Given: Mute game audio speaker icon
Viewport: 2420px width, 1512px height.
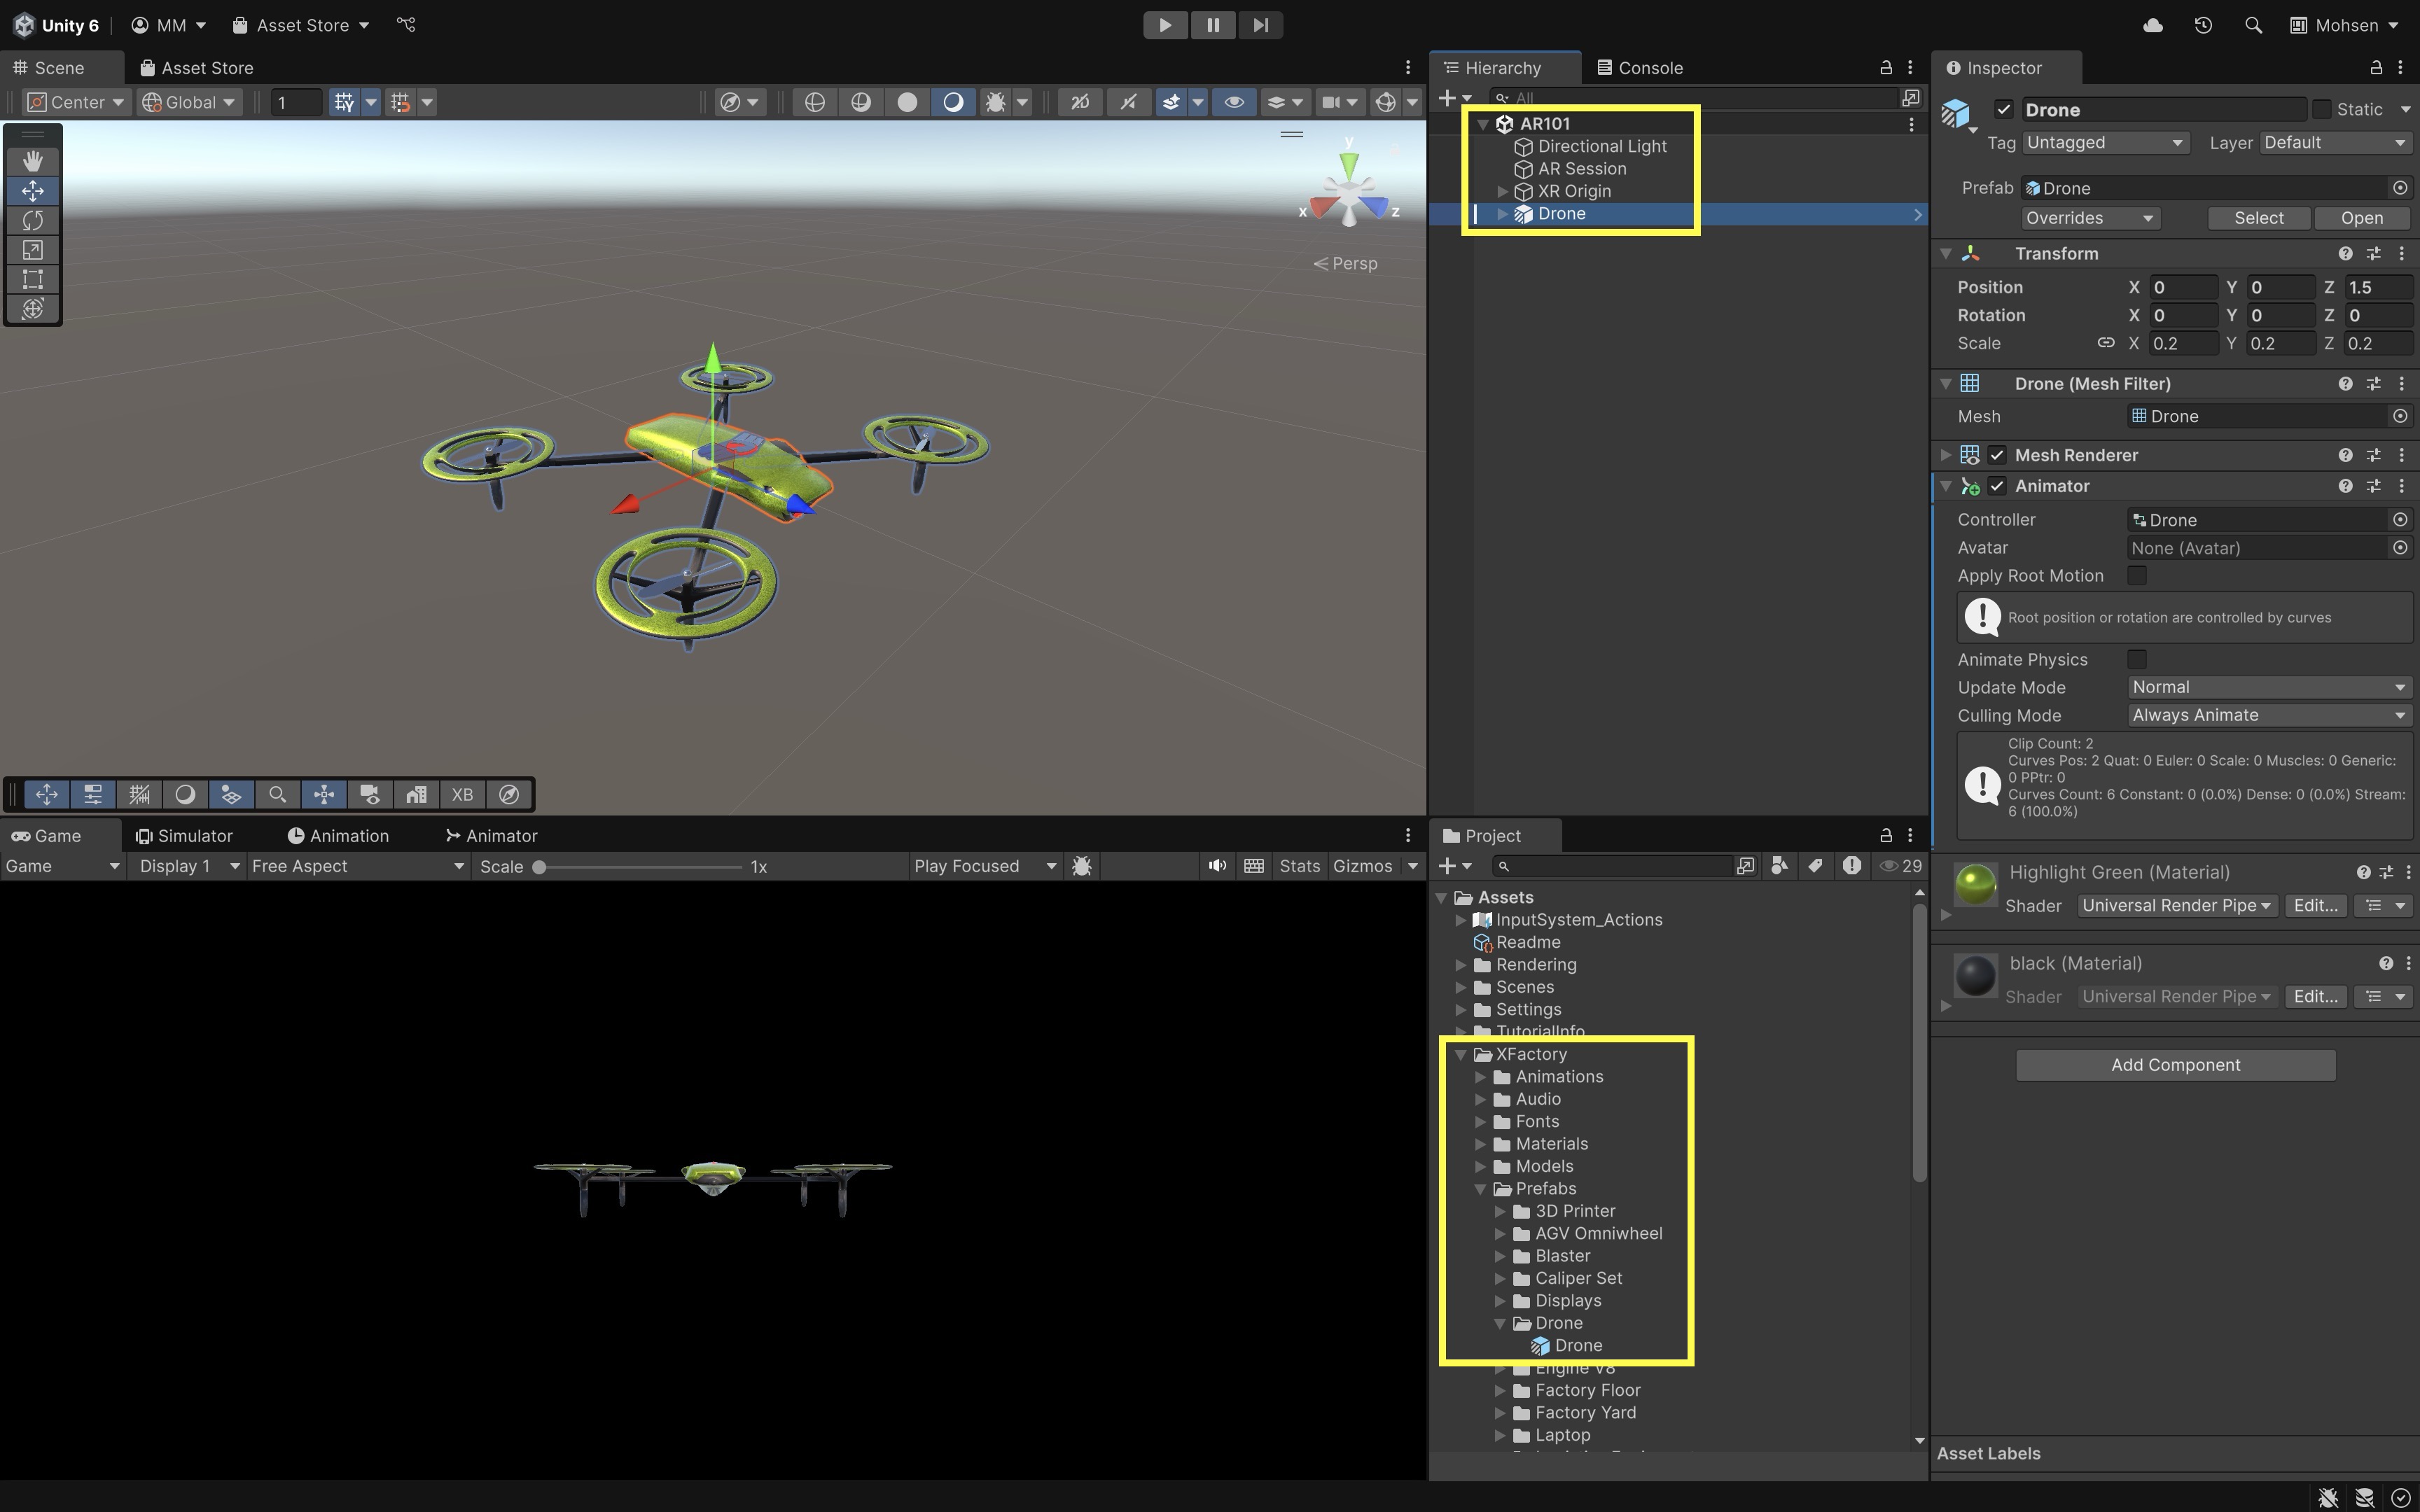Looking at the screenshot, I should click(x=1216, y=866).
